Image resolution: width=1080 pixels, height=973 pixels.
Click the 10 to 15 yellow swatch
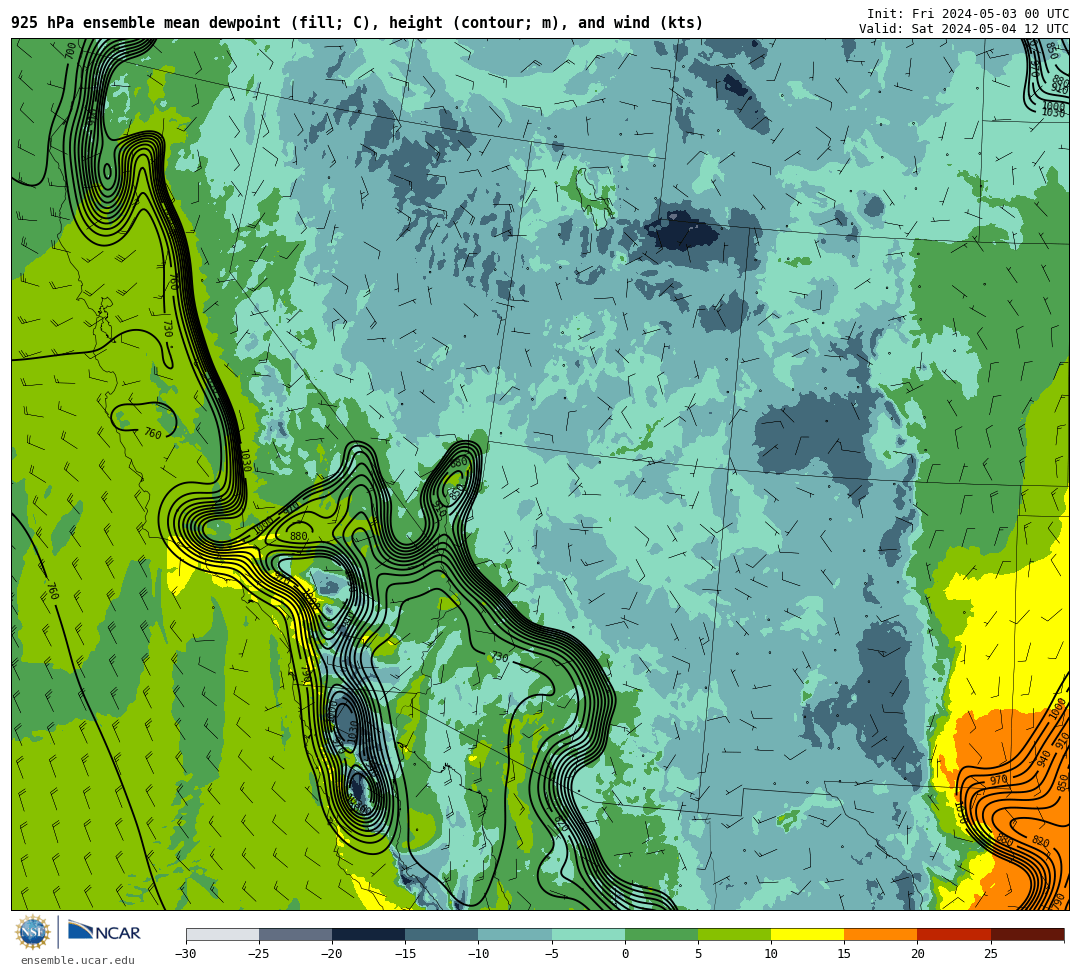coord(807,934)
